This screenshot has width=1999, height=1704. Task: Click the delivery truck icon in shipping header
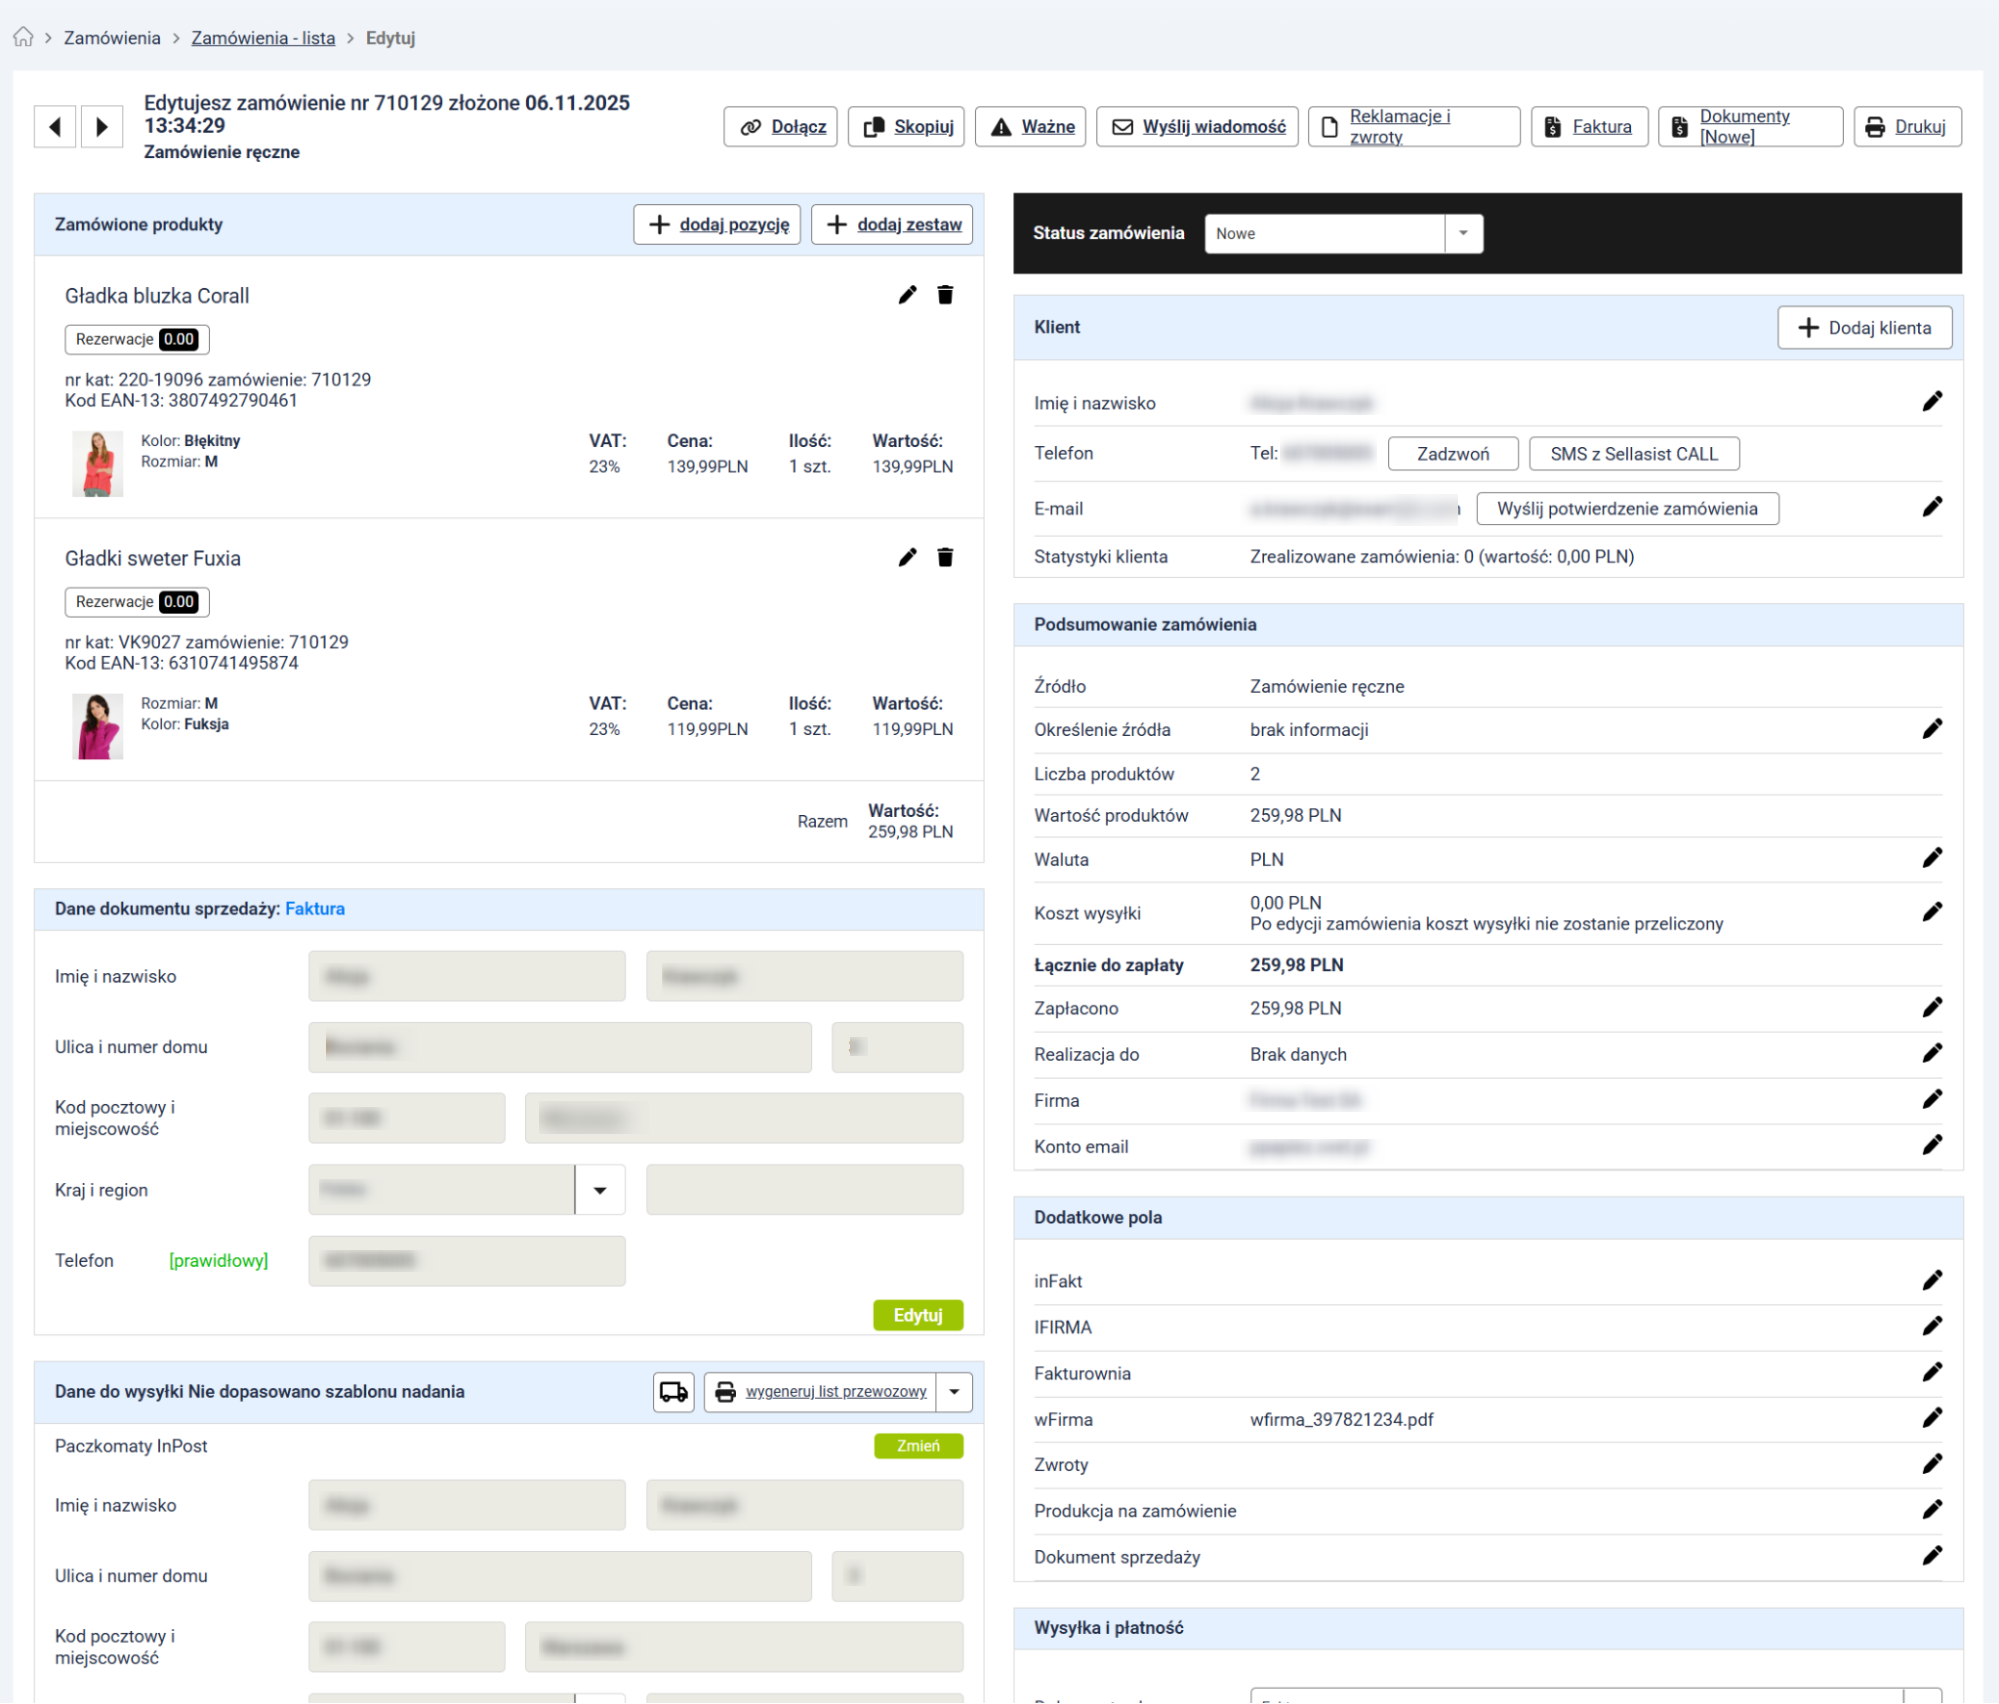pos(674,1392)
